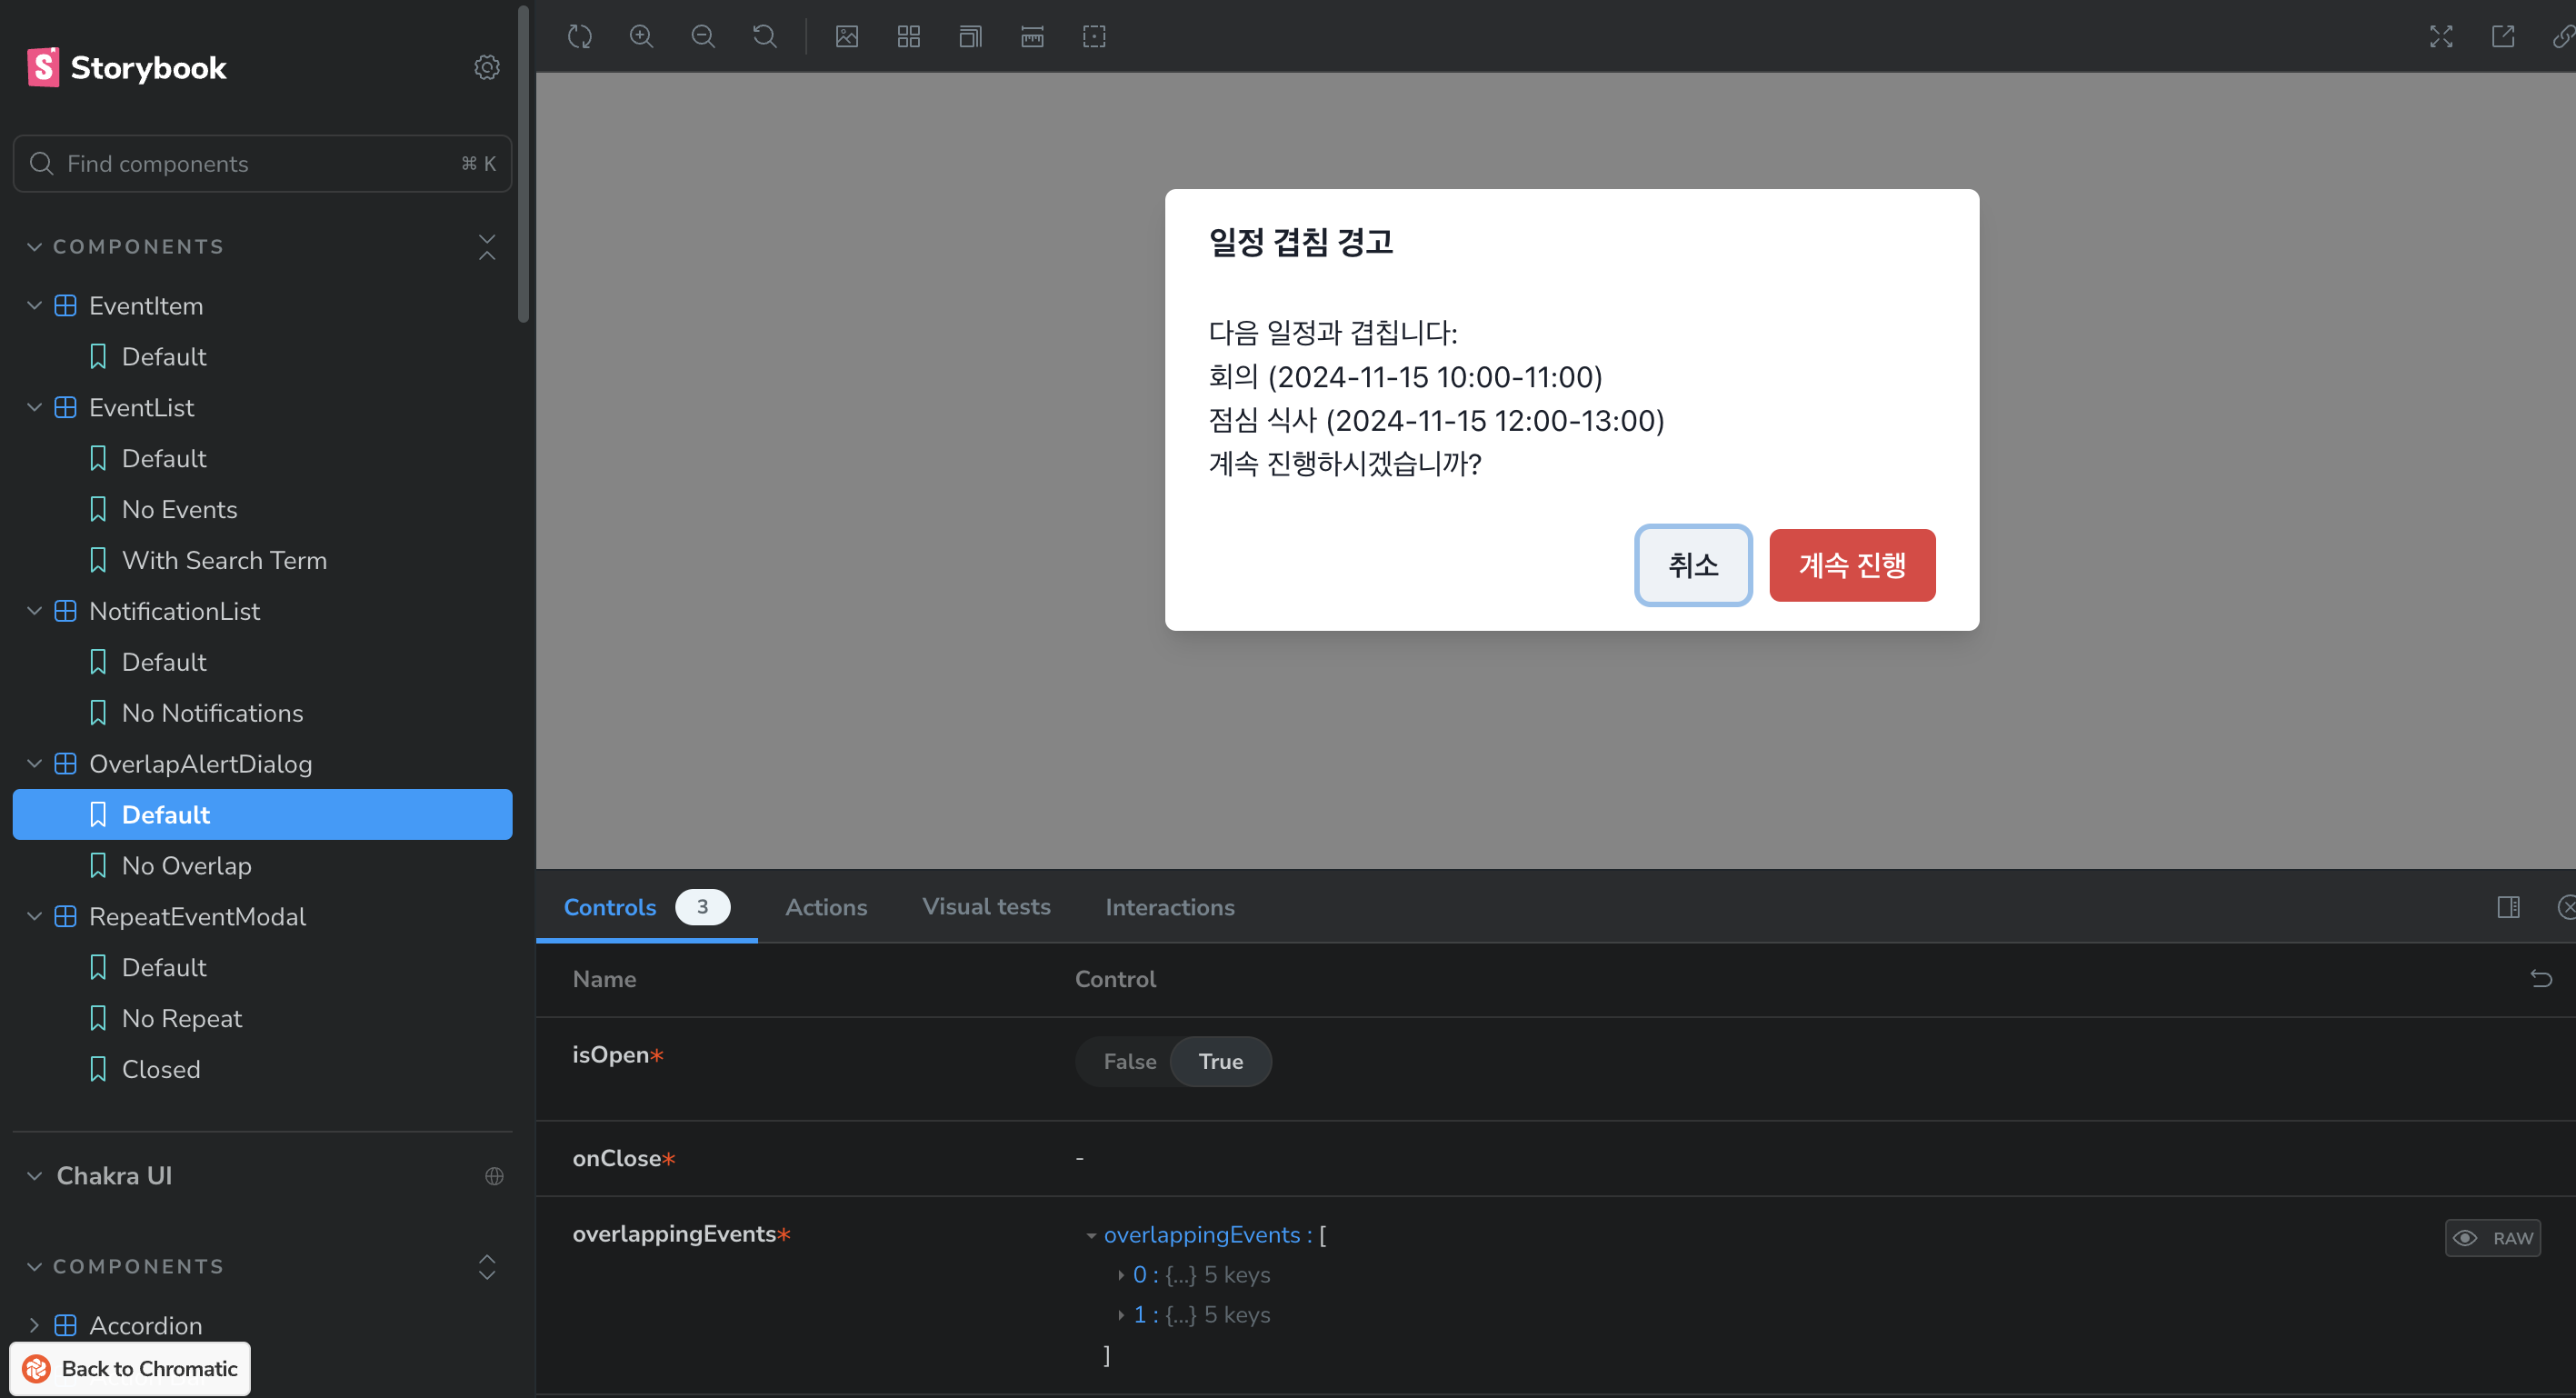Open the With Search Term story
Viewport: 2576px width, 1398px height.
coord(262,561)
